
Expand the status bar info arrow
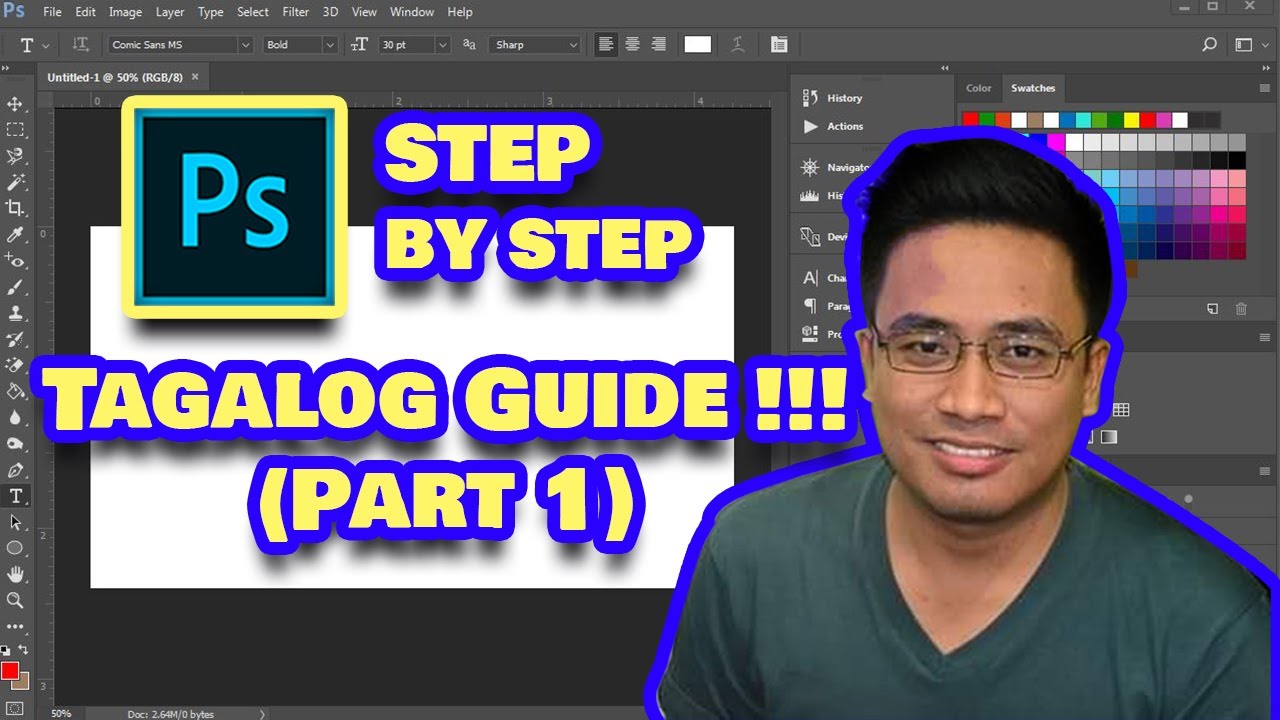(x=263, y=714)
